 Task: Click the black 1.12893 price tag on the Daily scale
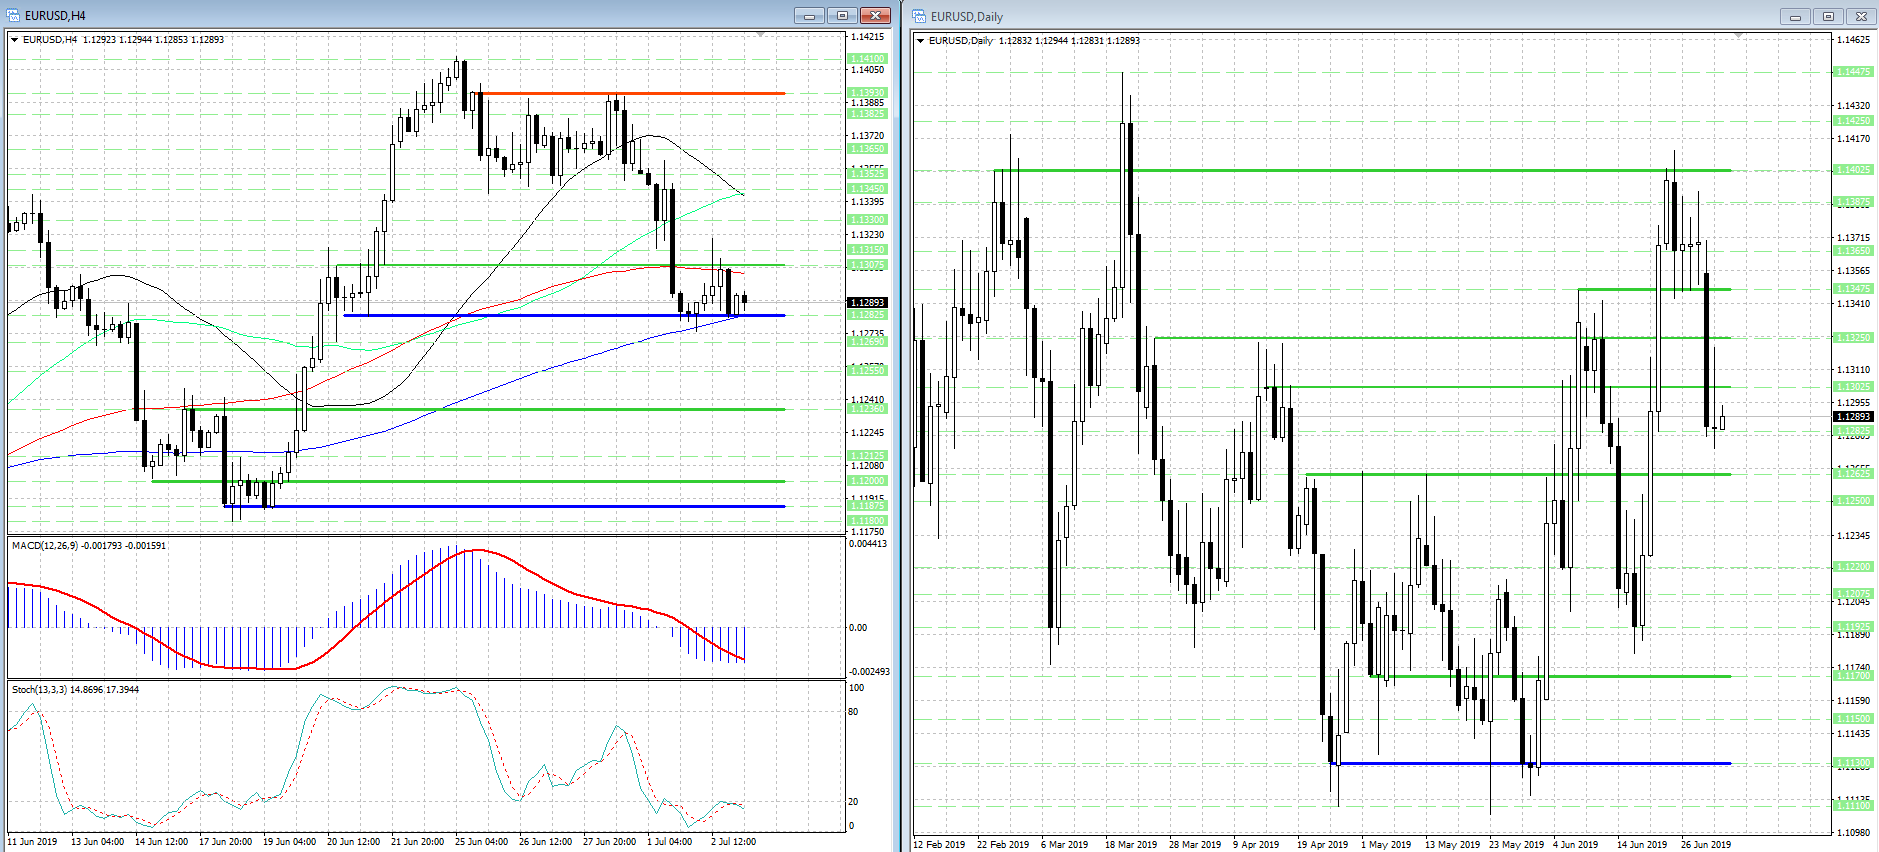1853,417
